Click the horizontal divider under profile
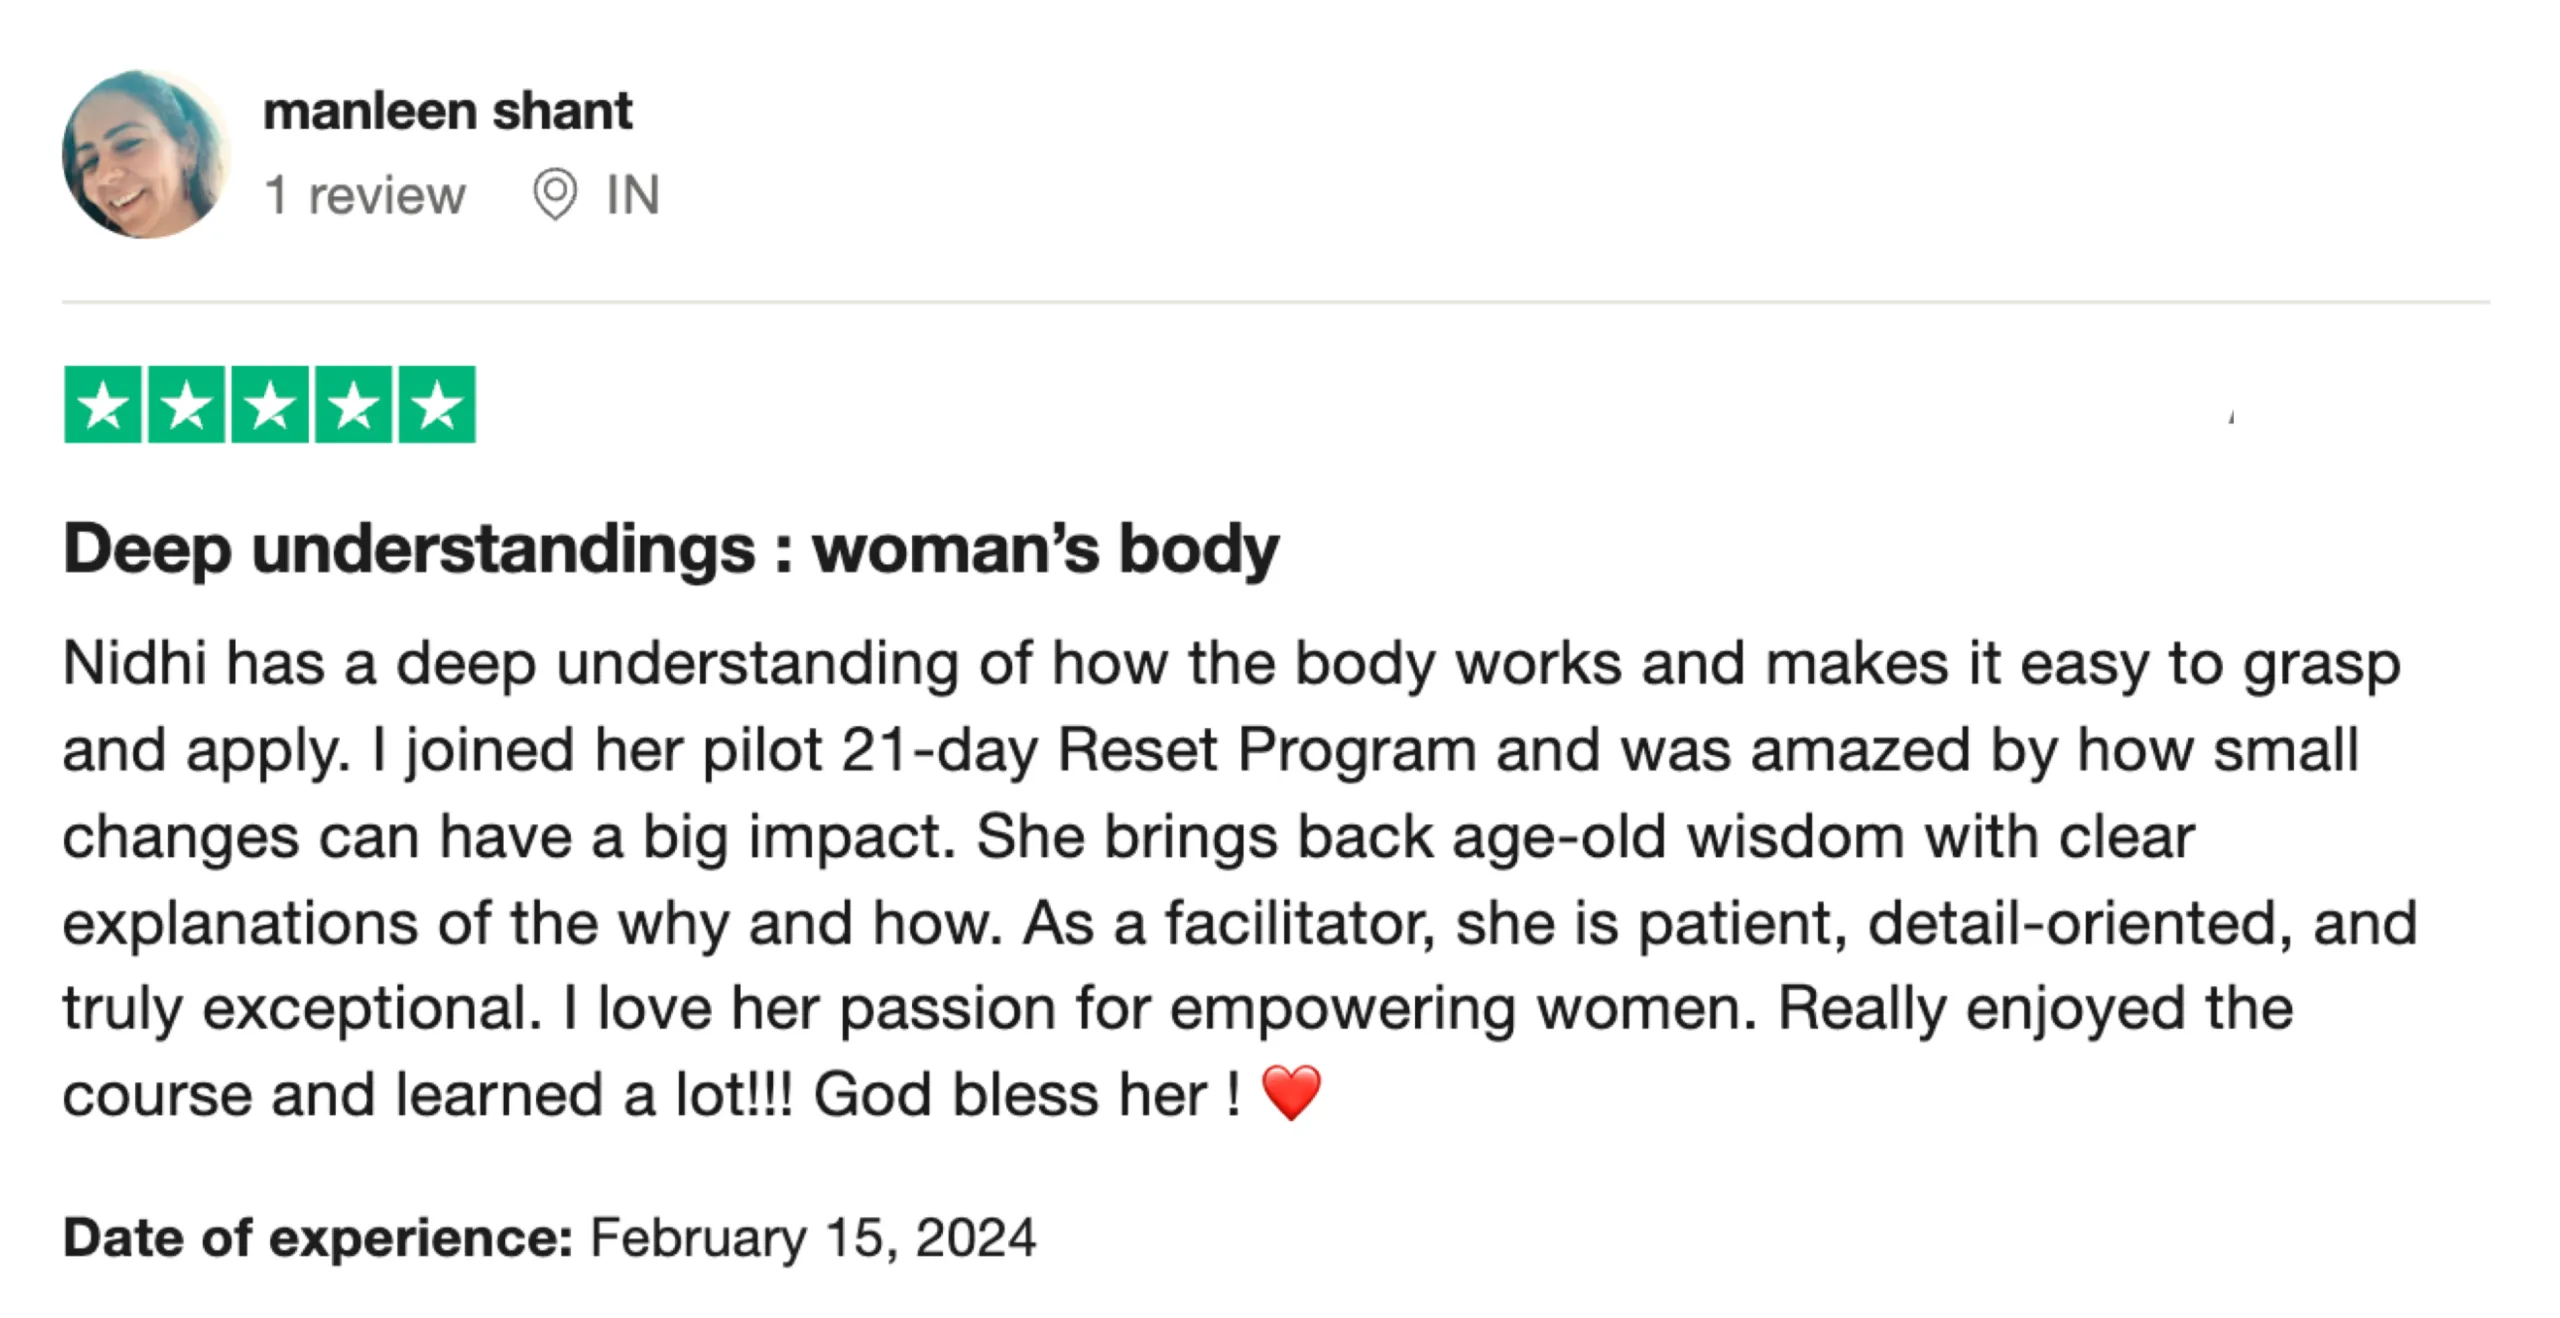Screen dimensions: 2560x1318 [1276, 301]
